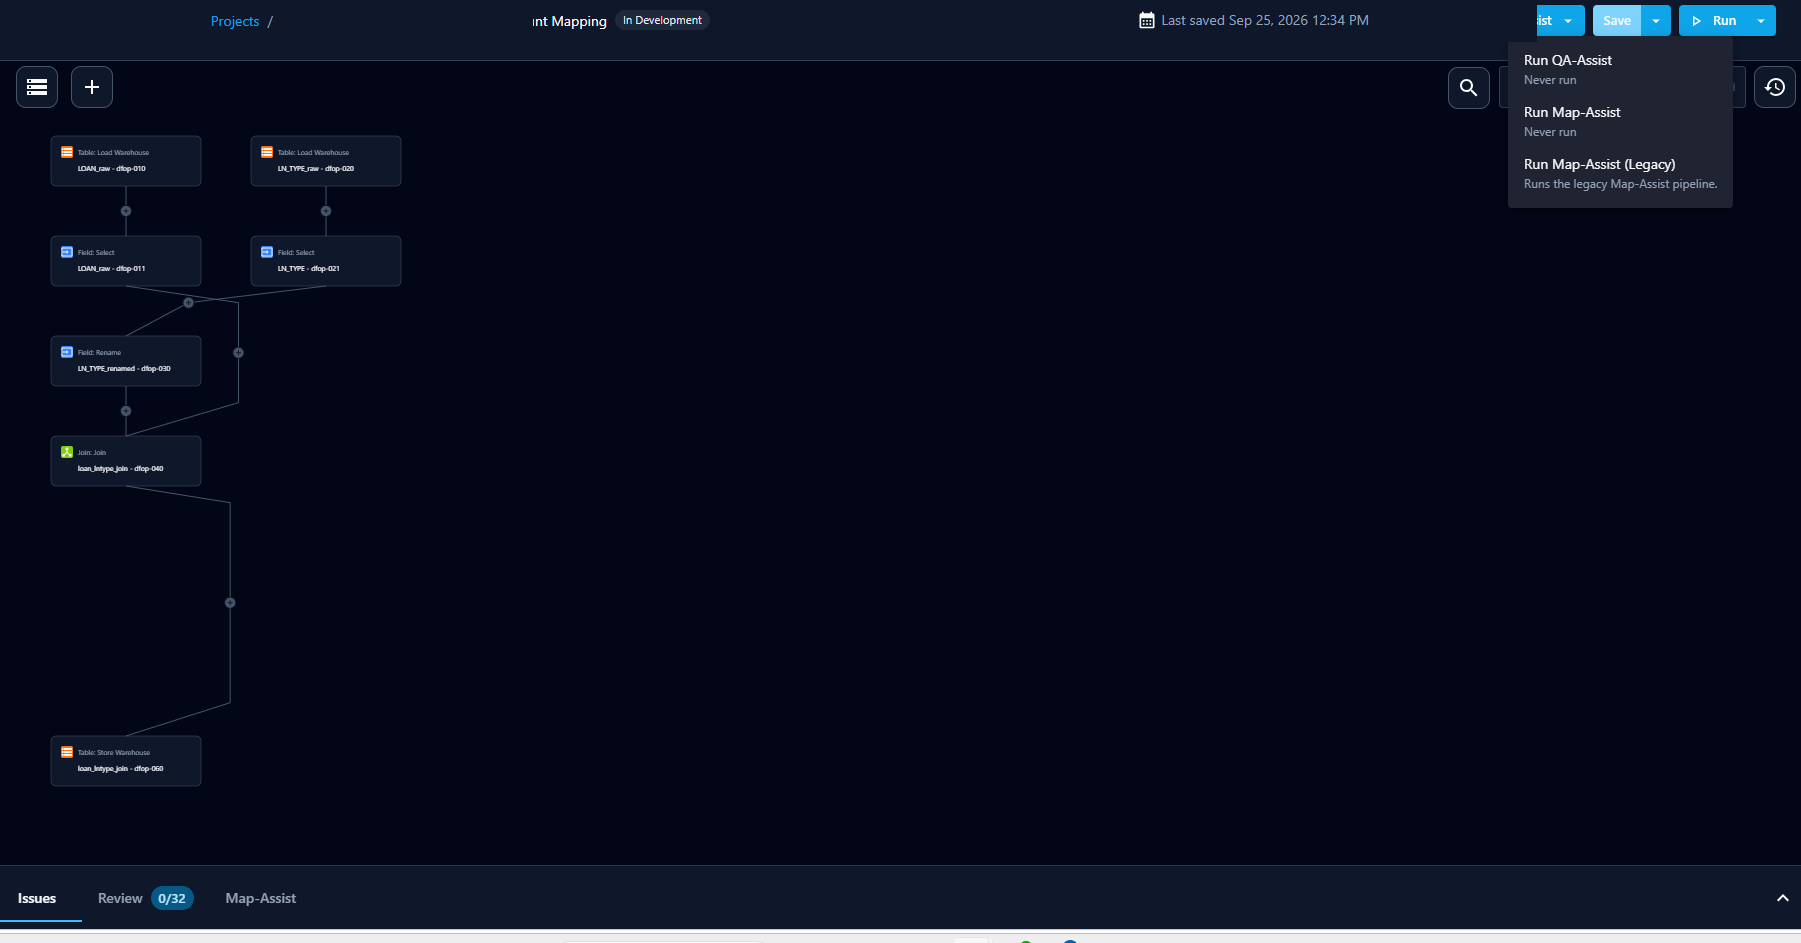Click the In Development status badge

tap(662, 20)
